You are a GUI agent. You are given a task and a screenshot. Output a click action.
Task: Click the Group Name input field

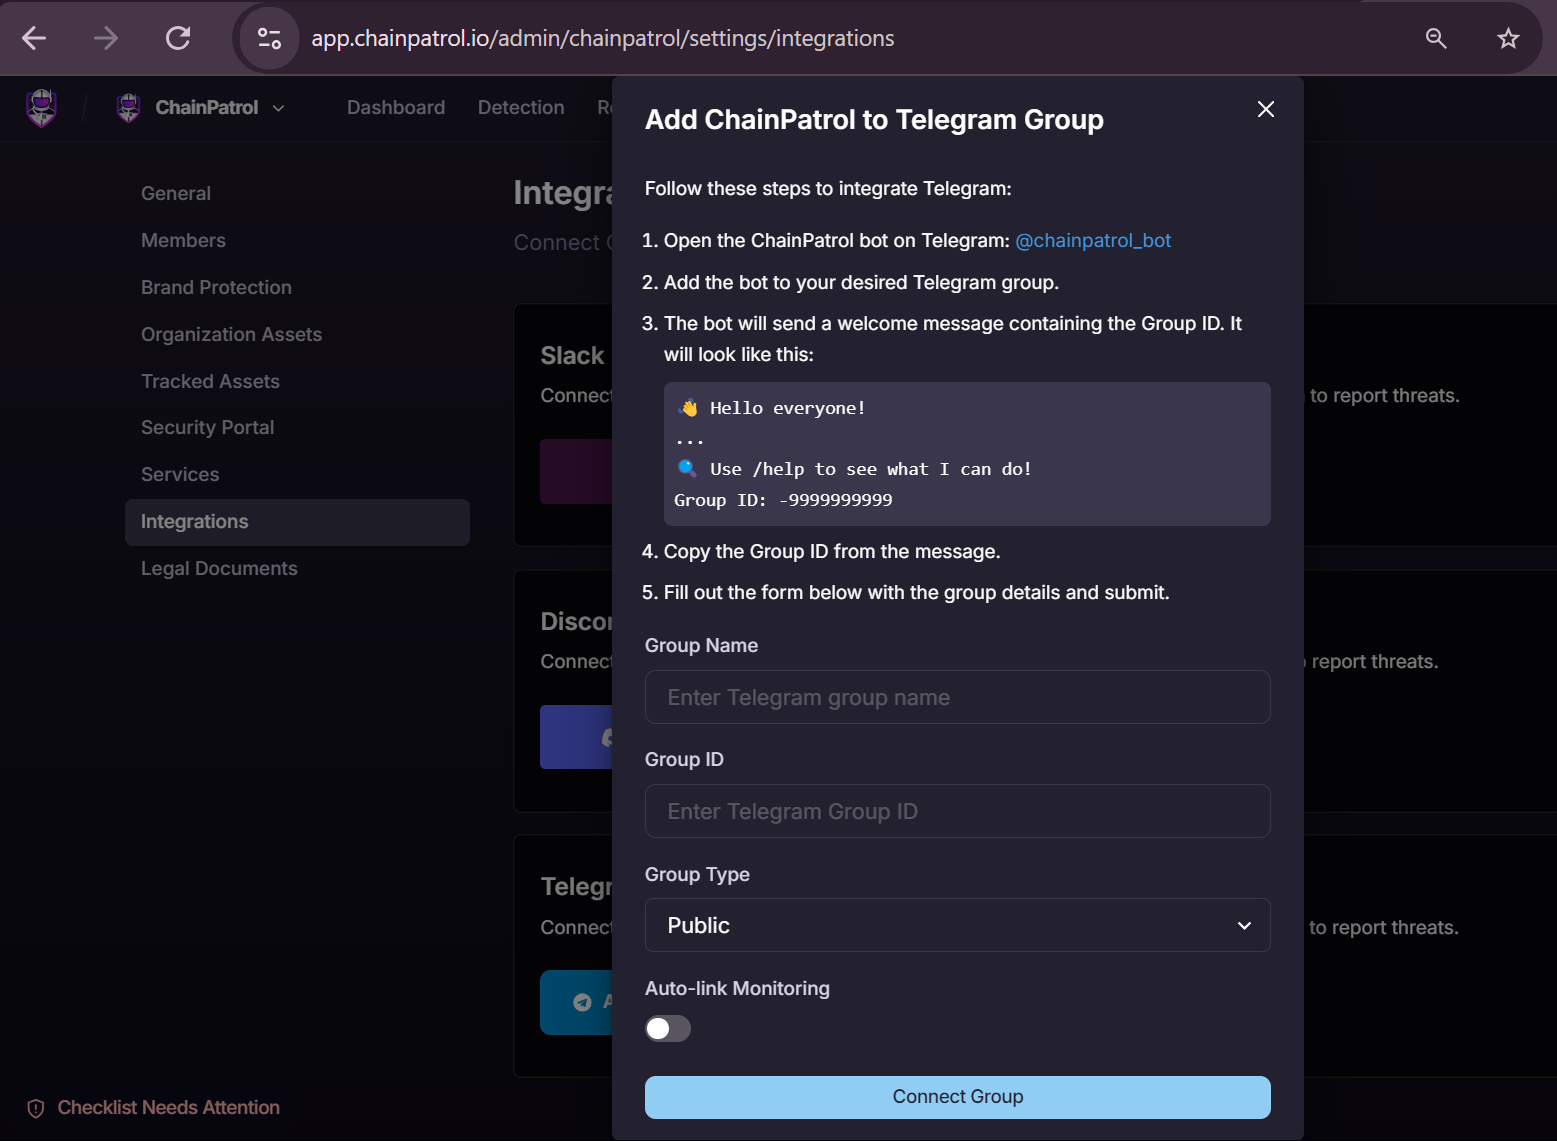point(958,697)
